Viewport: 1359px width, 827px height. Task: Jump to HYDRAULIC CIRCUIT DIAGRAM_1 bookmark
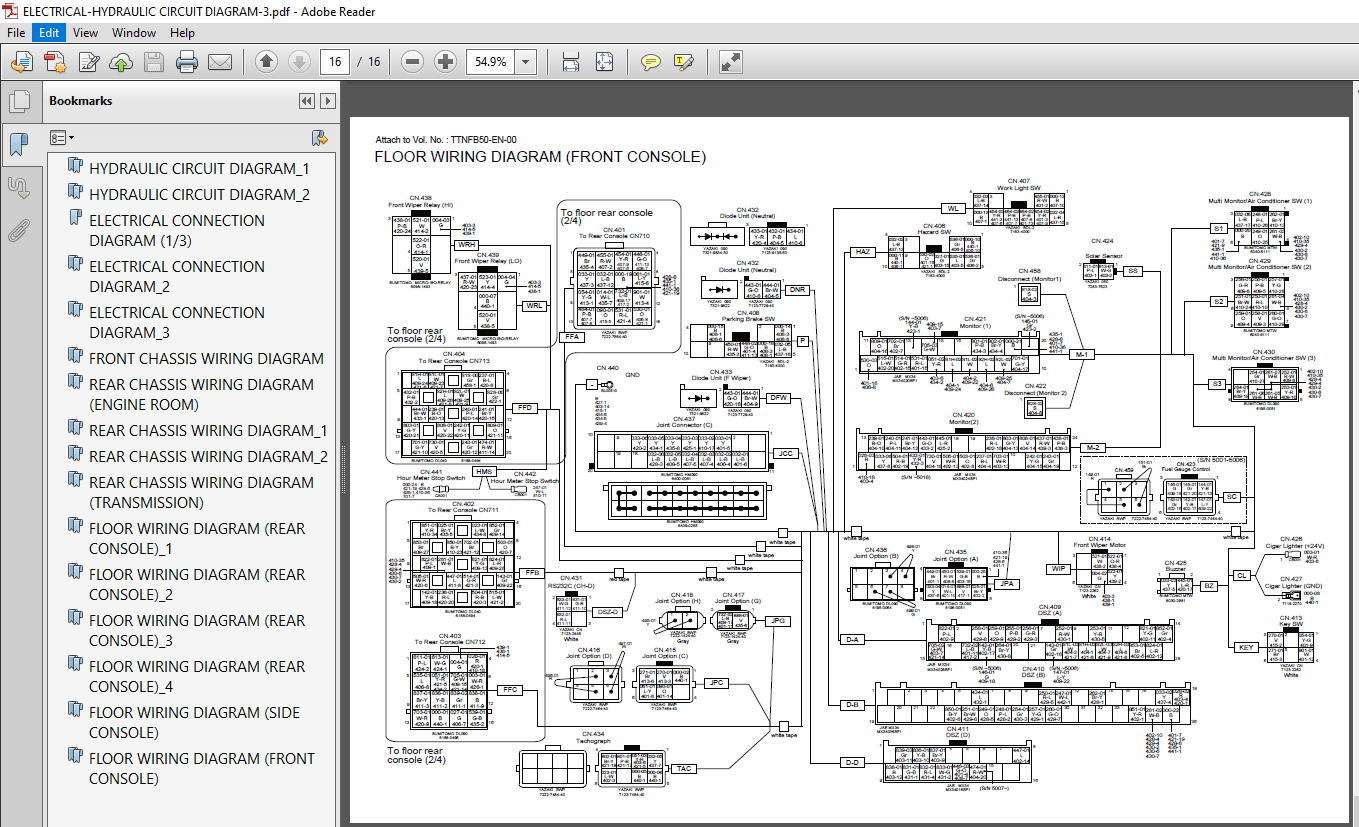coord(199,168)
